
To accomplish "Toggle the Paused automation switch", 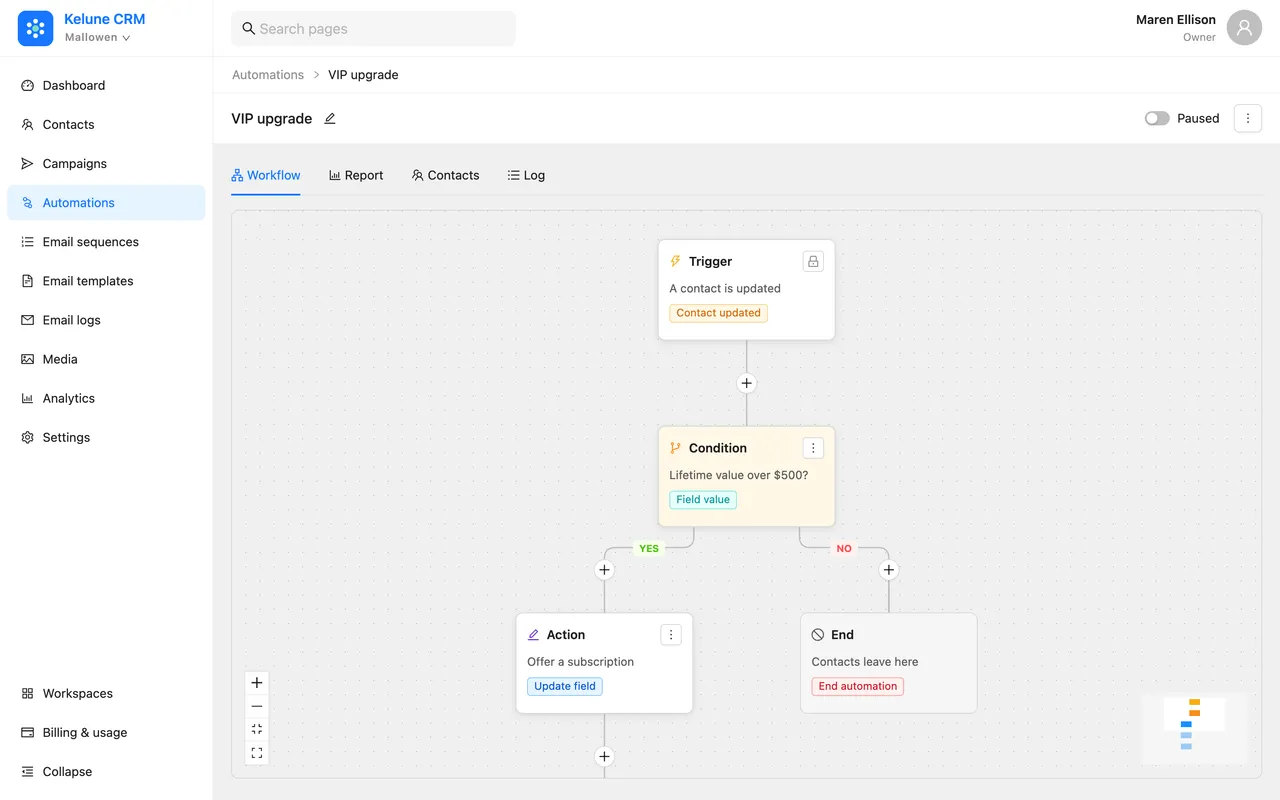I will pos(1157,118).
